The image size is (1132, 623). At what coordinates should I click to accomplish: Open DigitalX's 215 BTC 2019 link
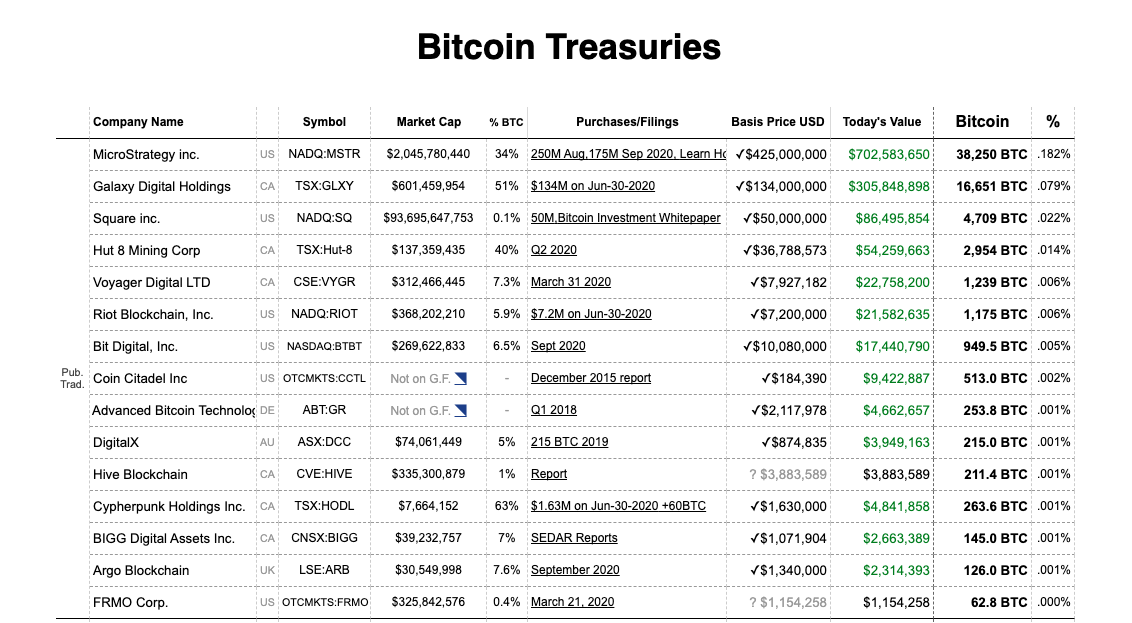(569, 442)
